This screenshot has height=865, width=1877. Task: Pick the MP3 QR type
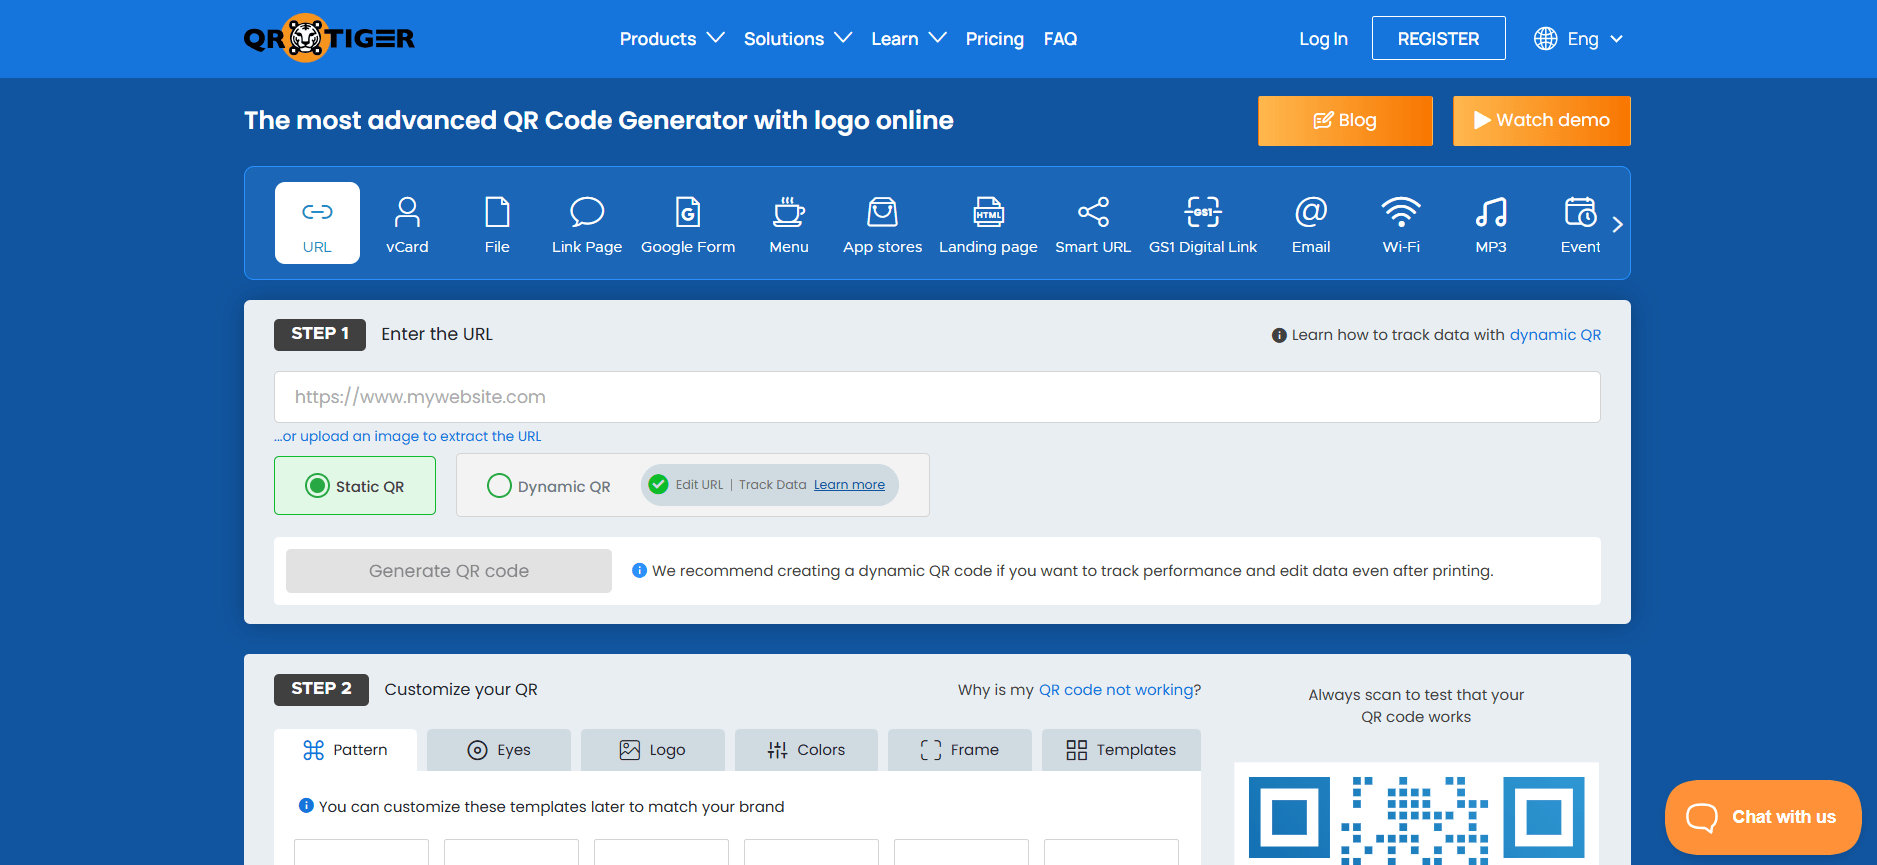click(1491, 223)
